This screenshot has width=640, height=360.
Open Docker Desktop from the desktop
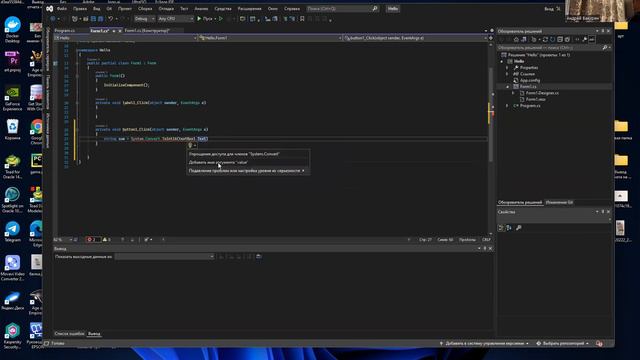click(12, 30)
